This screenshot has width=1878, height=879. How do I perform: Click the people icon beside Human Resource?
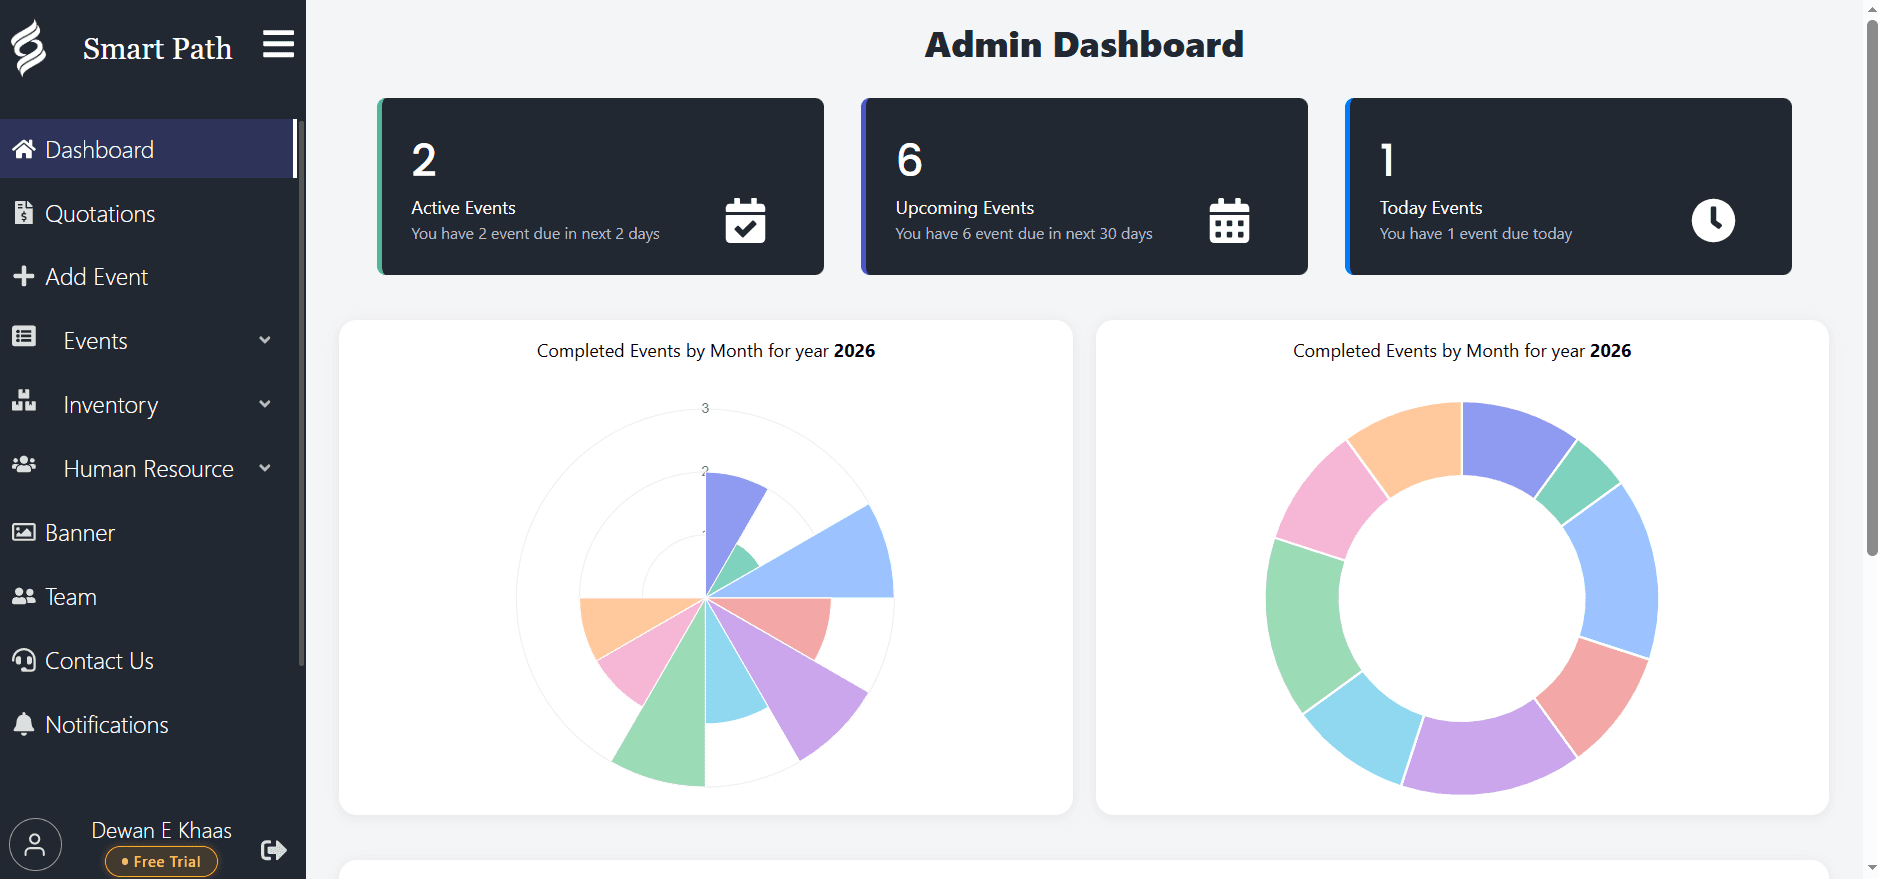pos(24,465)
